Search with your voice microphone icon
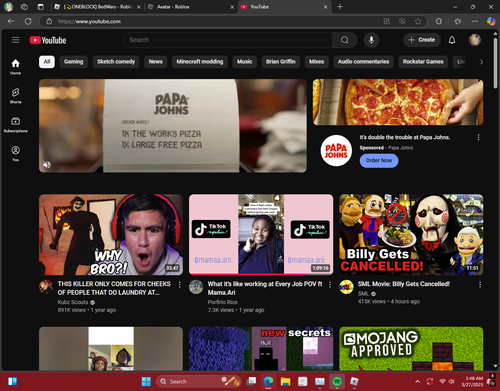The image size is (500, 391). [x=371, y=40]
